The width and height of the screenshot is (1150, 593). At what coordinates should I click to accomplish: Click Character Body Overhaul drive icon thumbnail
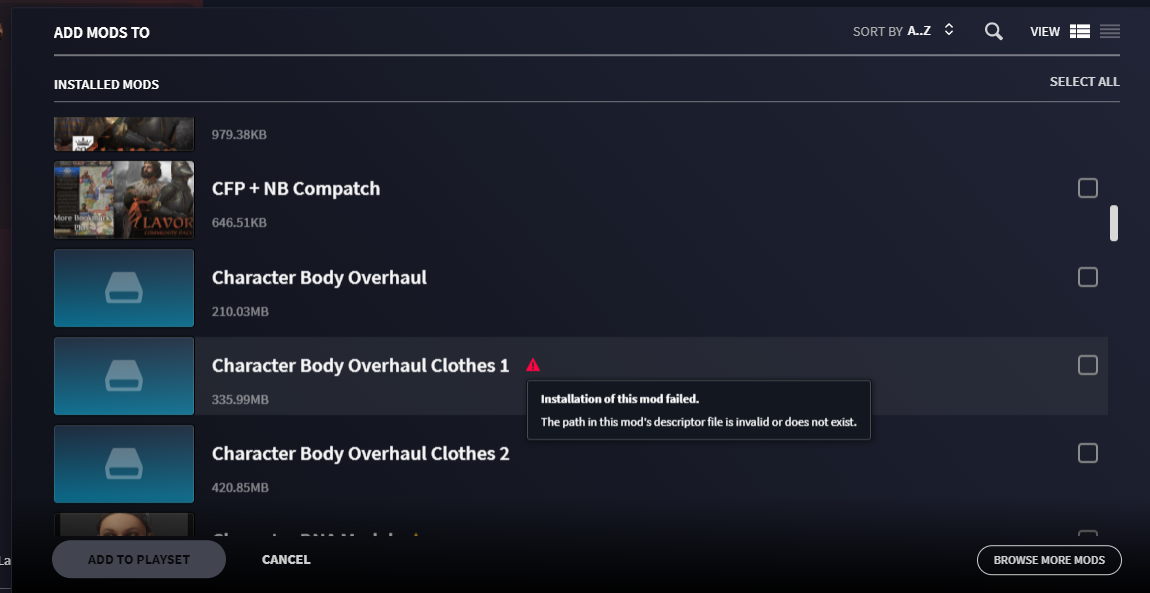tap(124, 288)
